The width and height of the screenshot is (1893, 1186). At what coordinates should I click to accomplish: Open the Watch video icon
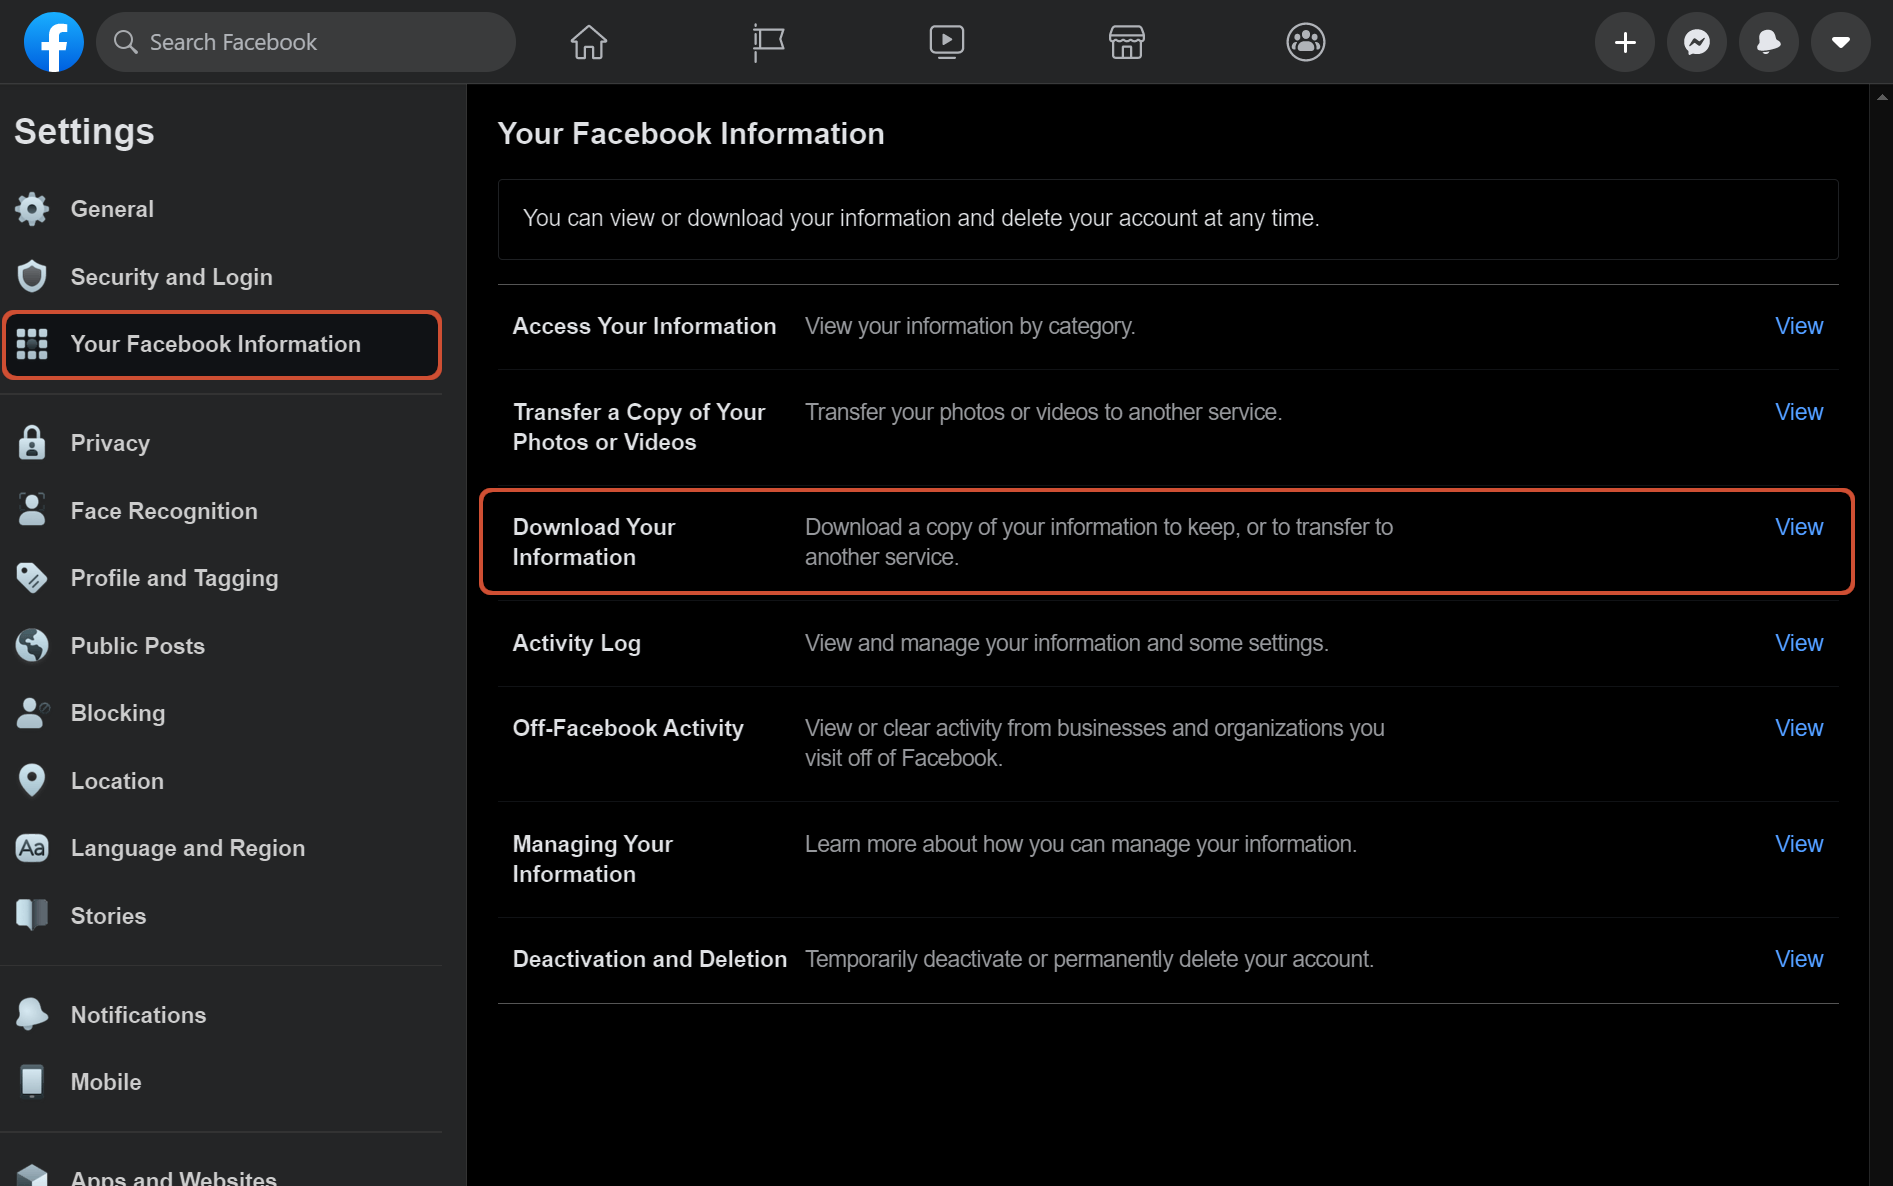(946, 42)
